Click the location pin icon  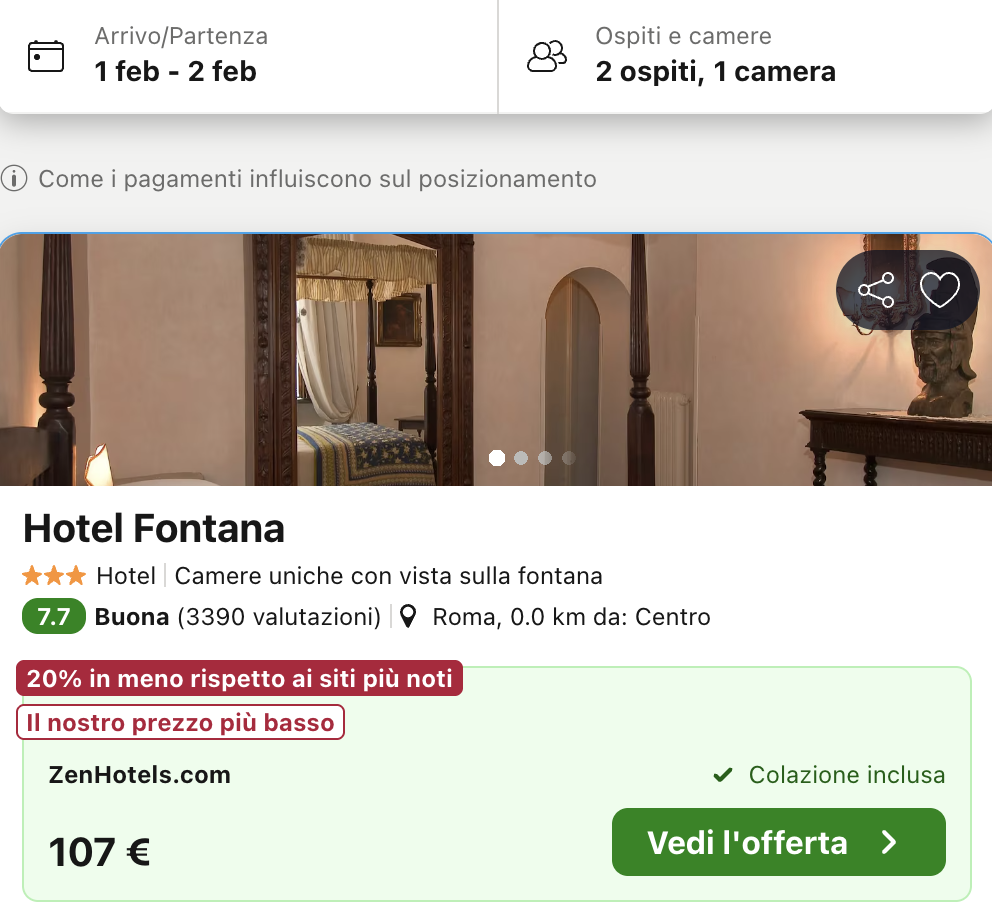tap(408, 617)
